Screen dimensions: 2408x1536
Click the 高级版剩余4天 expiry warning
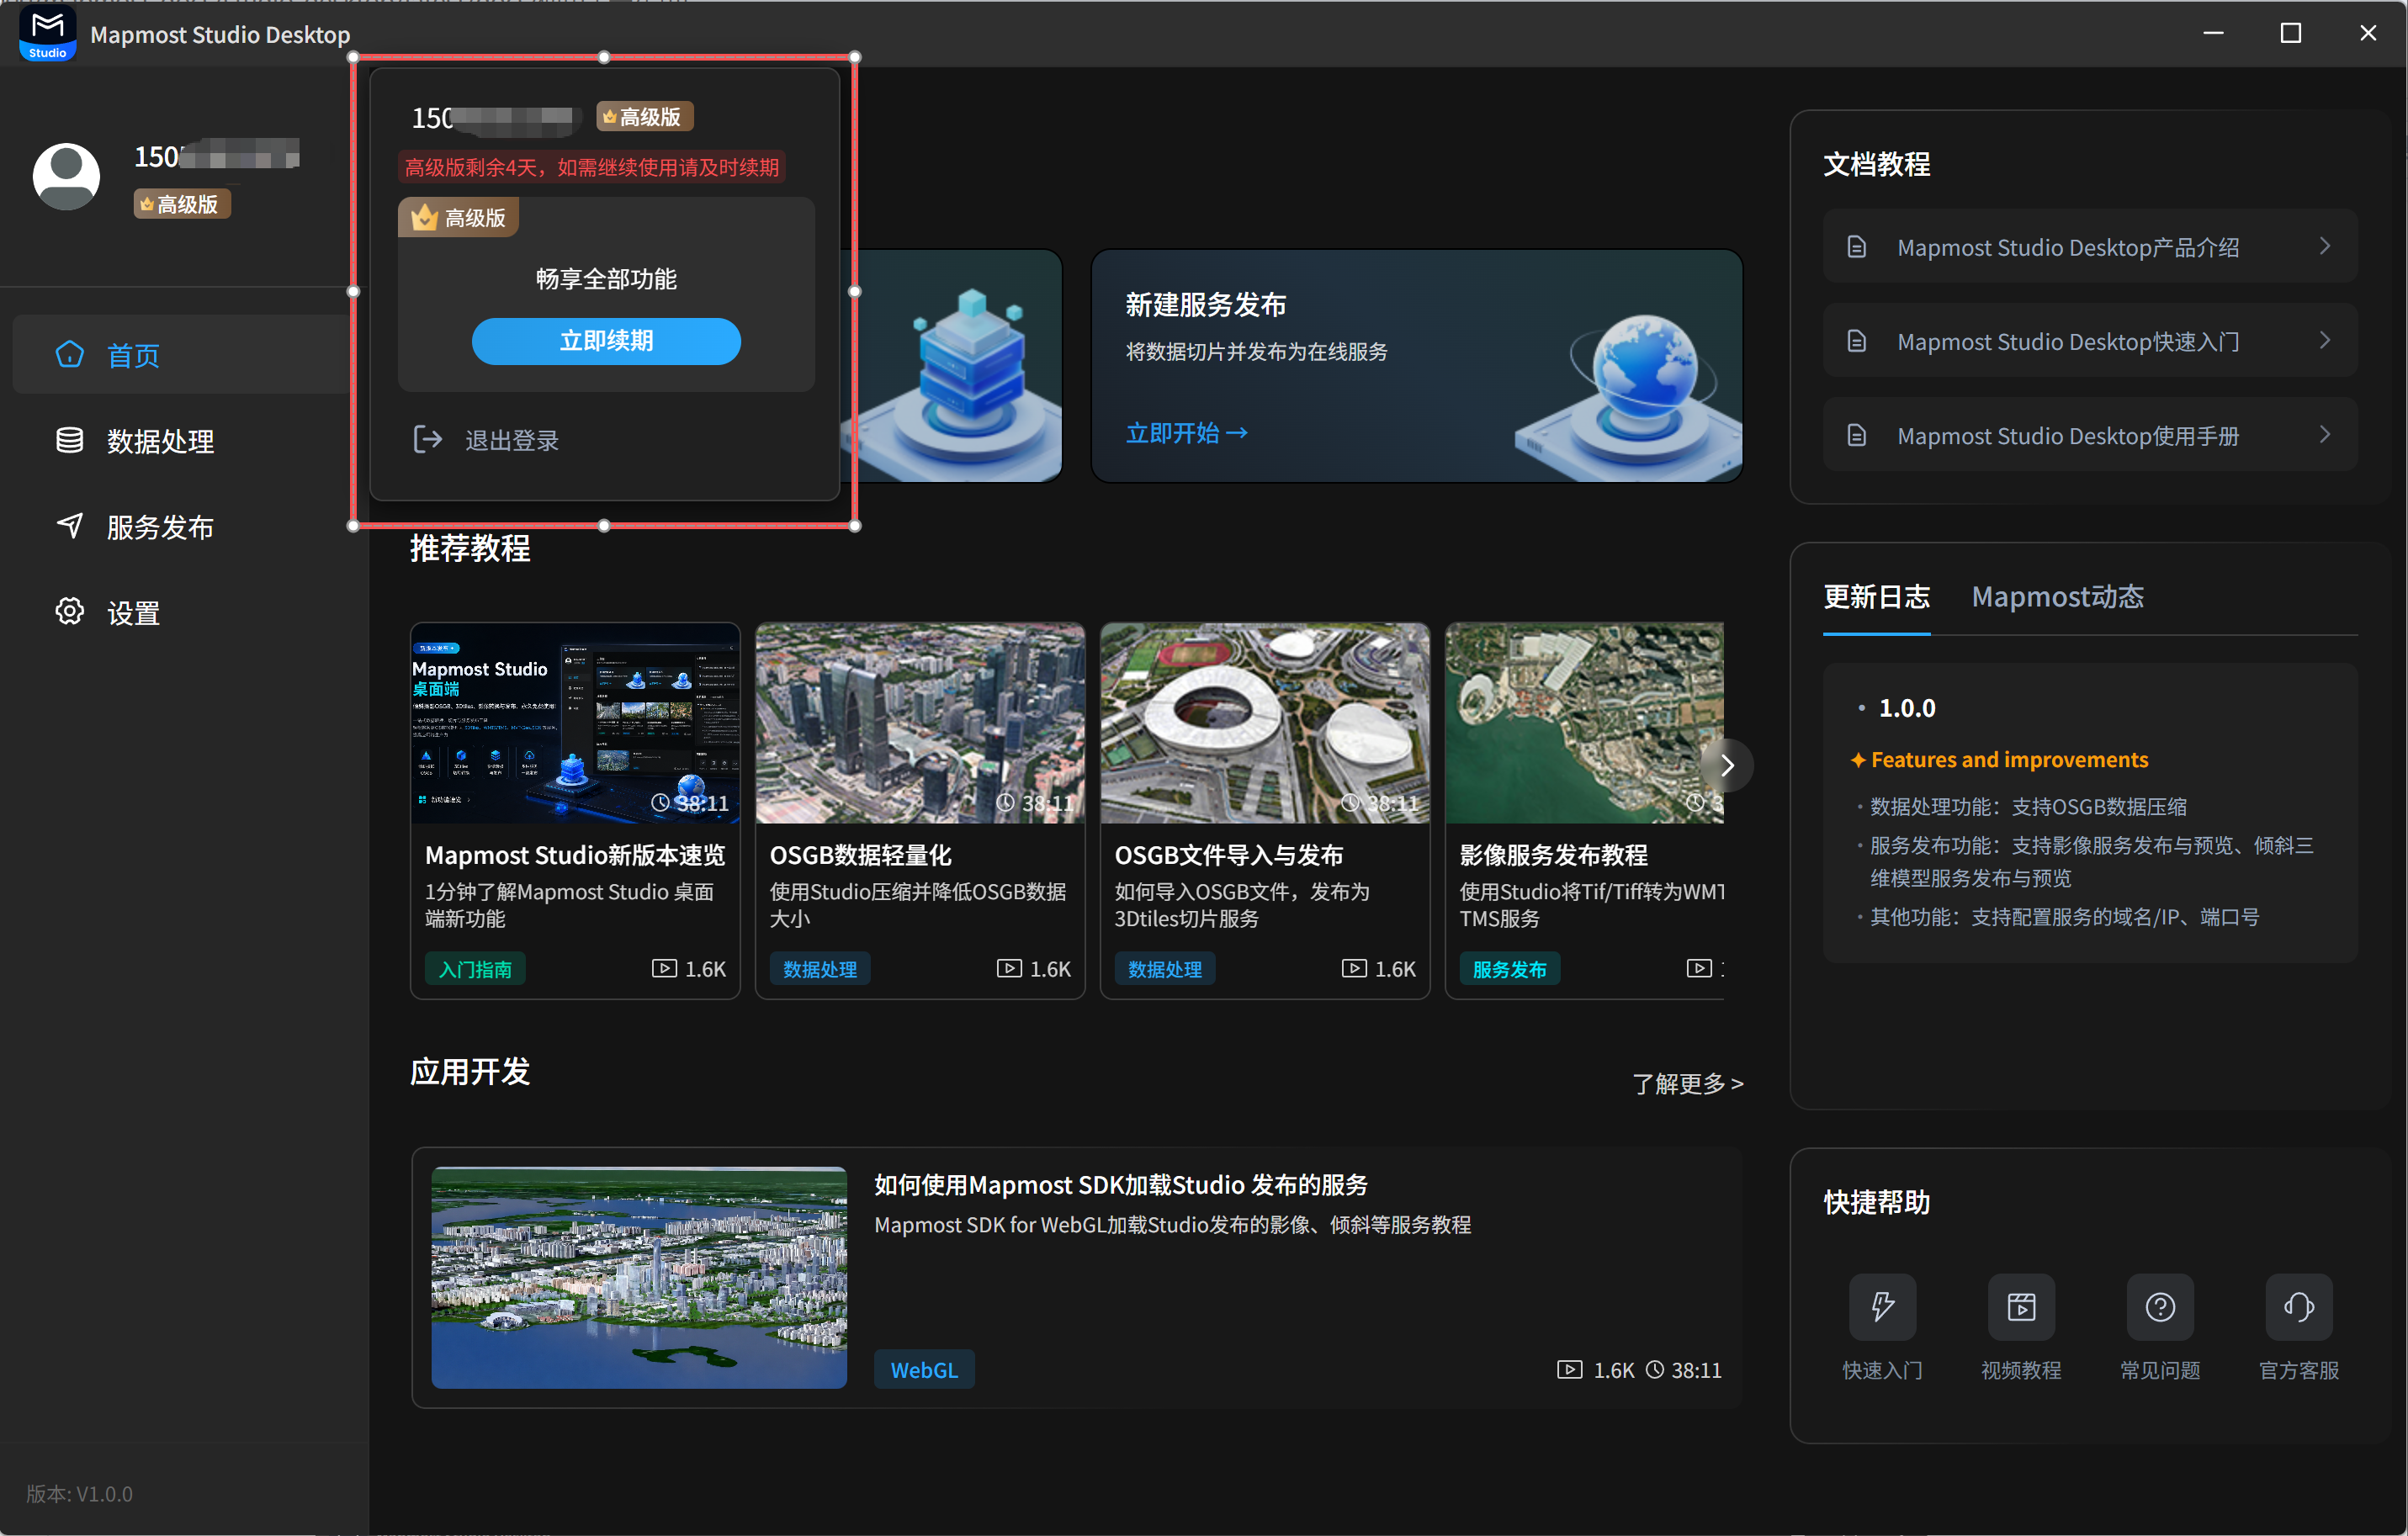592,167
